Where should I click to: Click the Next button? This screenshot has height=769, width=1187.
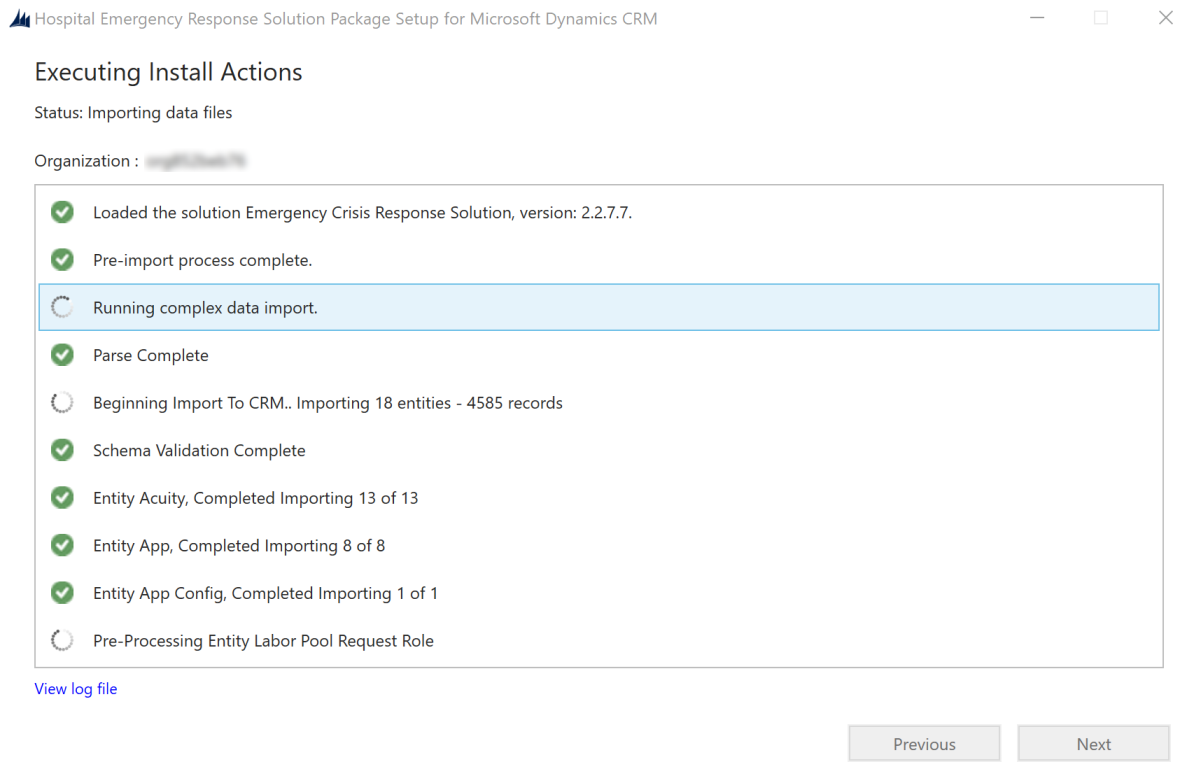[1093, 744]
